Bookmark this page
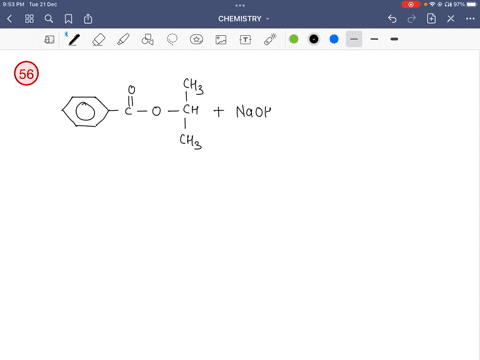This screenshot has height=360, width=480. click(x=68, y=19)
